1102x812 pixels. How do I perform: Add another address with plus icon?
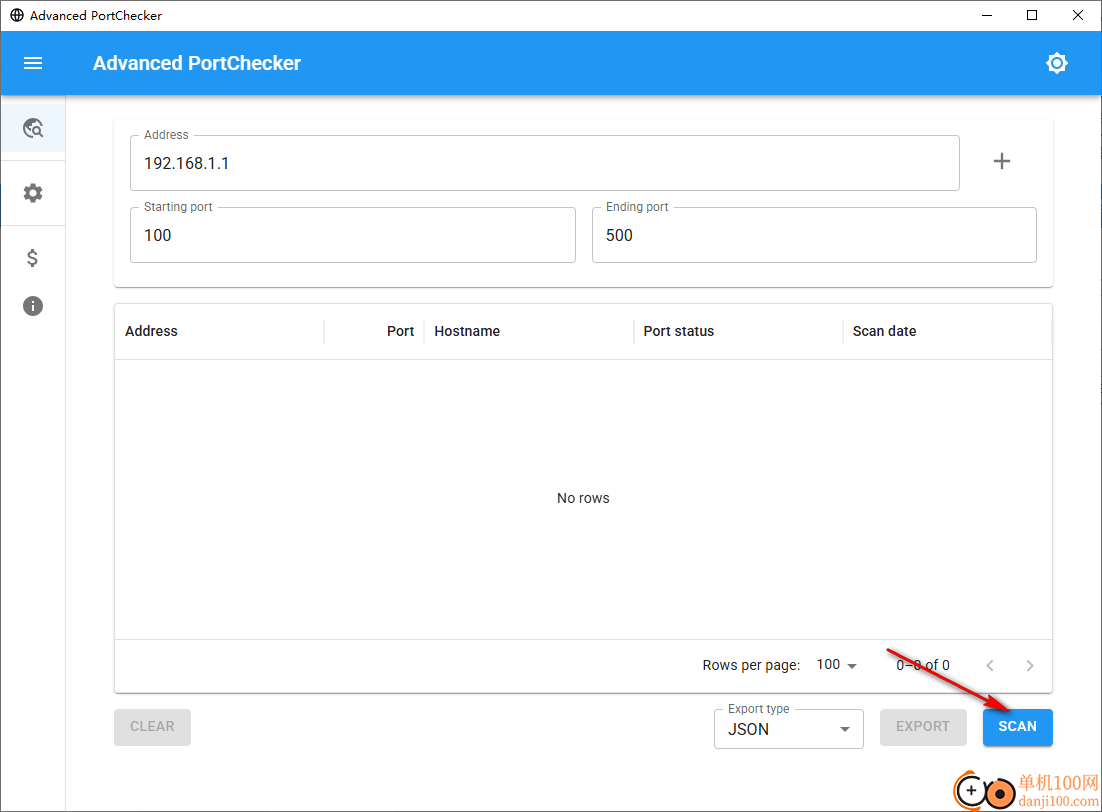(1001, 162)
